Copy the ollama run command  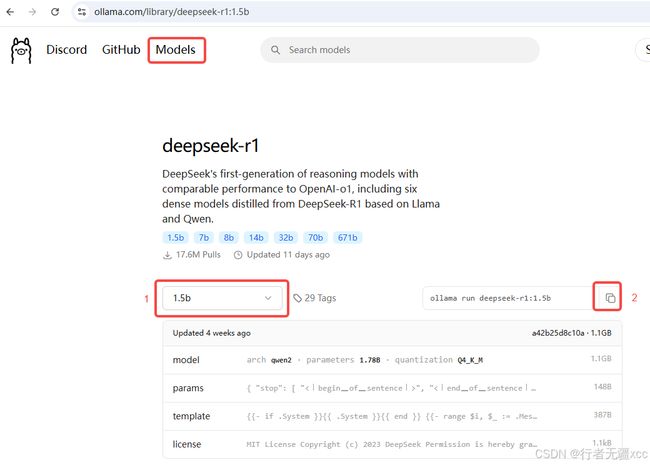coord(610,298)
